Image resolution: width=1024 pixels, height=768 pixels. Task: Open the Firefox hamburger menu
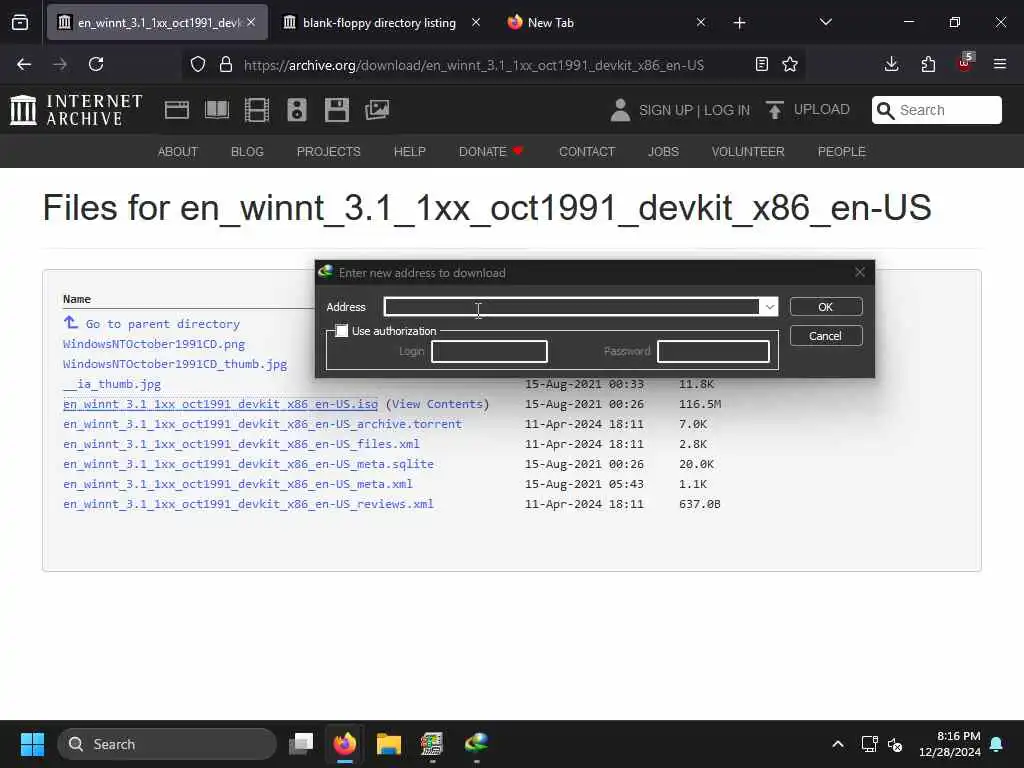coord(1000,64)
